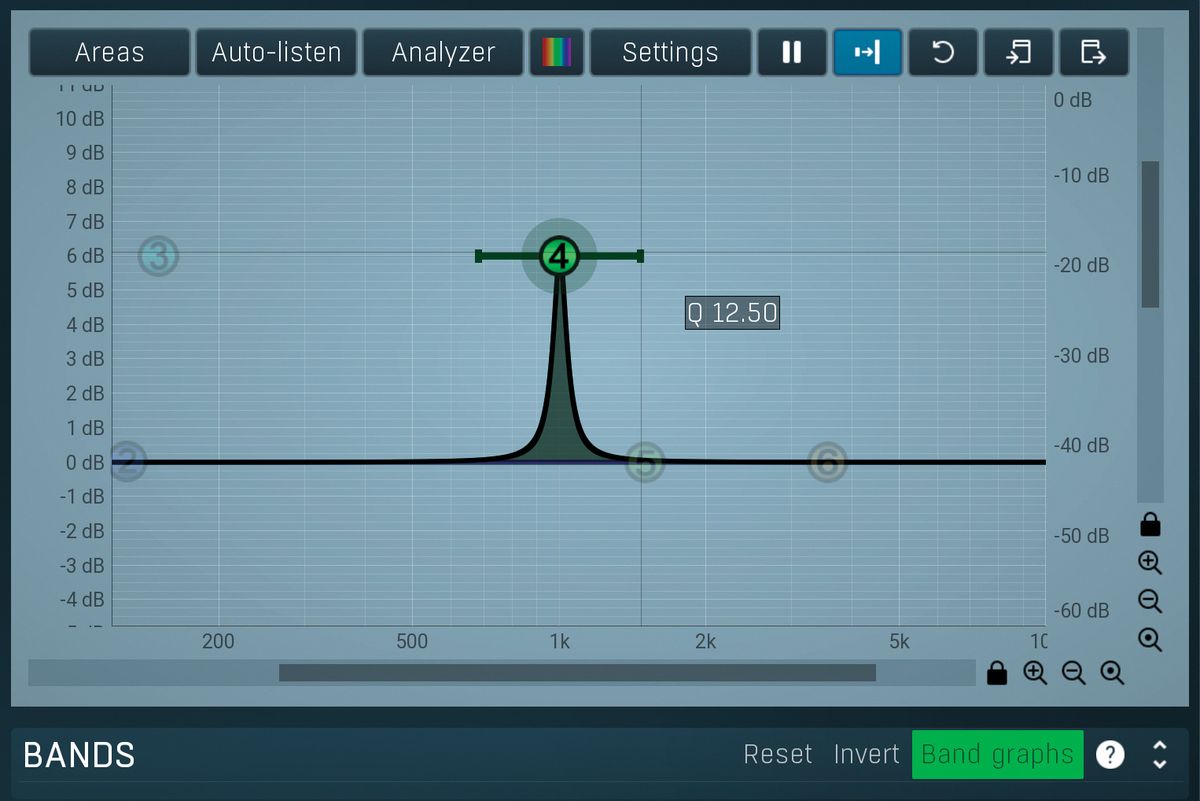Open the Settings menu
Viewport: 1200px width, 801px height.
click(x=671, y=52)
